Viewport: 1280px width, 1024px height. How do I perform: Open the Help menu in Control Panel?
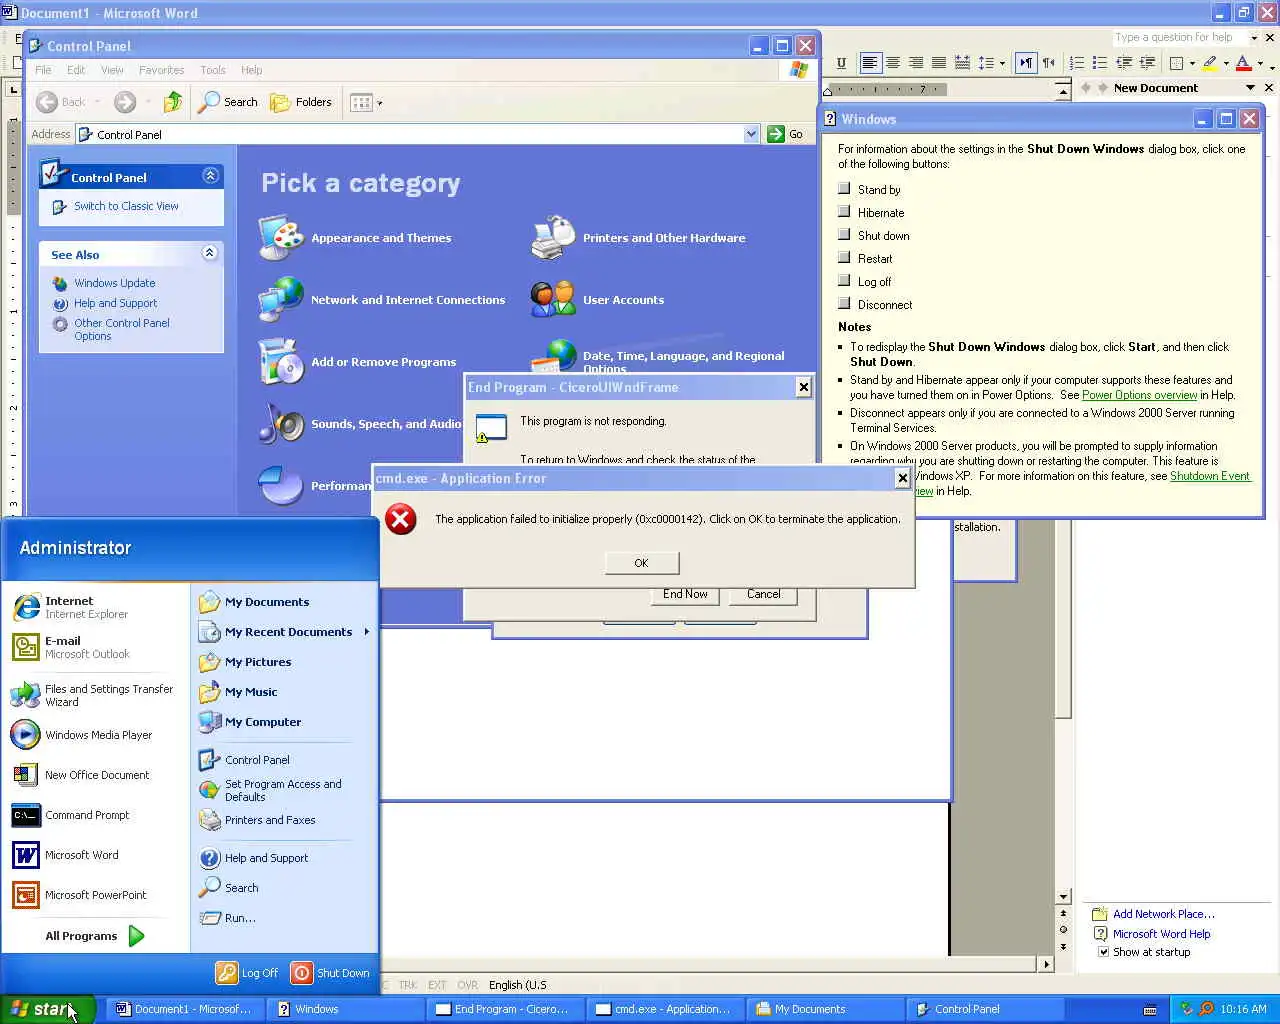tap(251, 70)
